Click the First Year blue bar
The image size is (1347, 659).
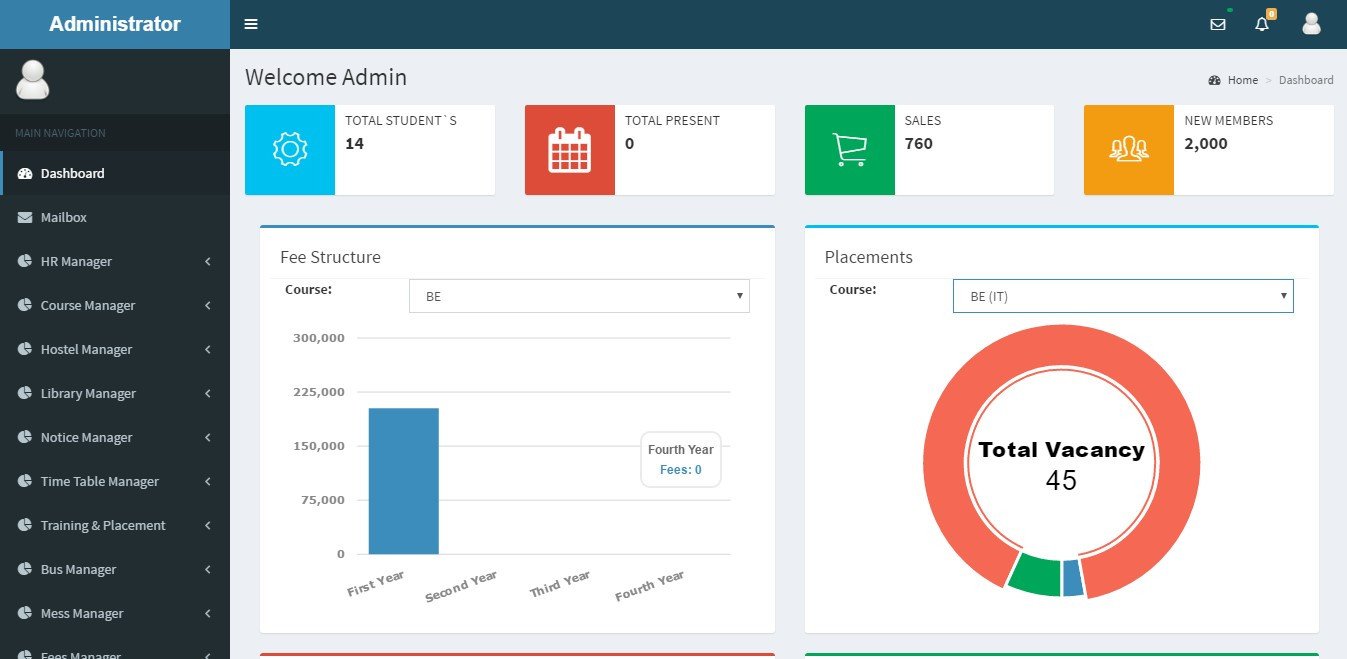point(403,480)
